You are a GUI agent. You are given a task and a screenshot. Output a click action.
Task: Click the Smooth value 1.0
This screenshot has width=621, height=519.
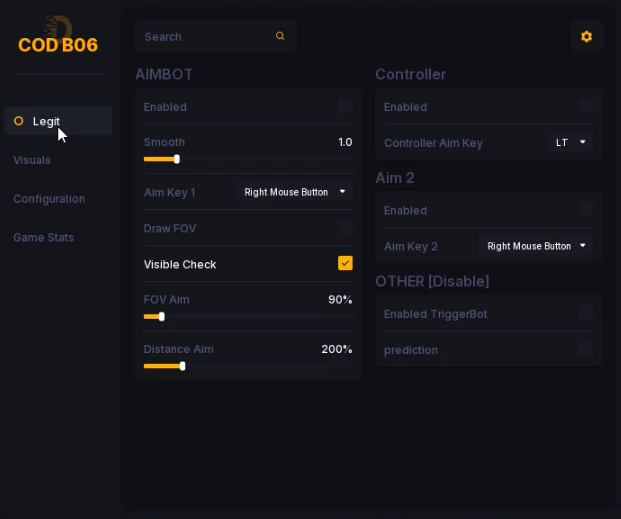[x=345, y=142]
